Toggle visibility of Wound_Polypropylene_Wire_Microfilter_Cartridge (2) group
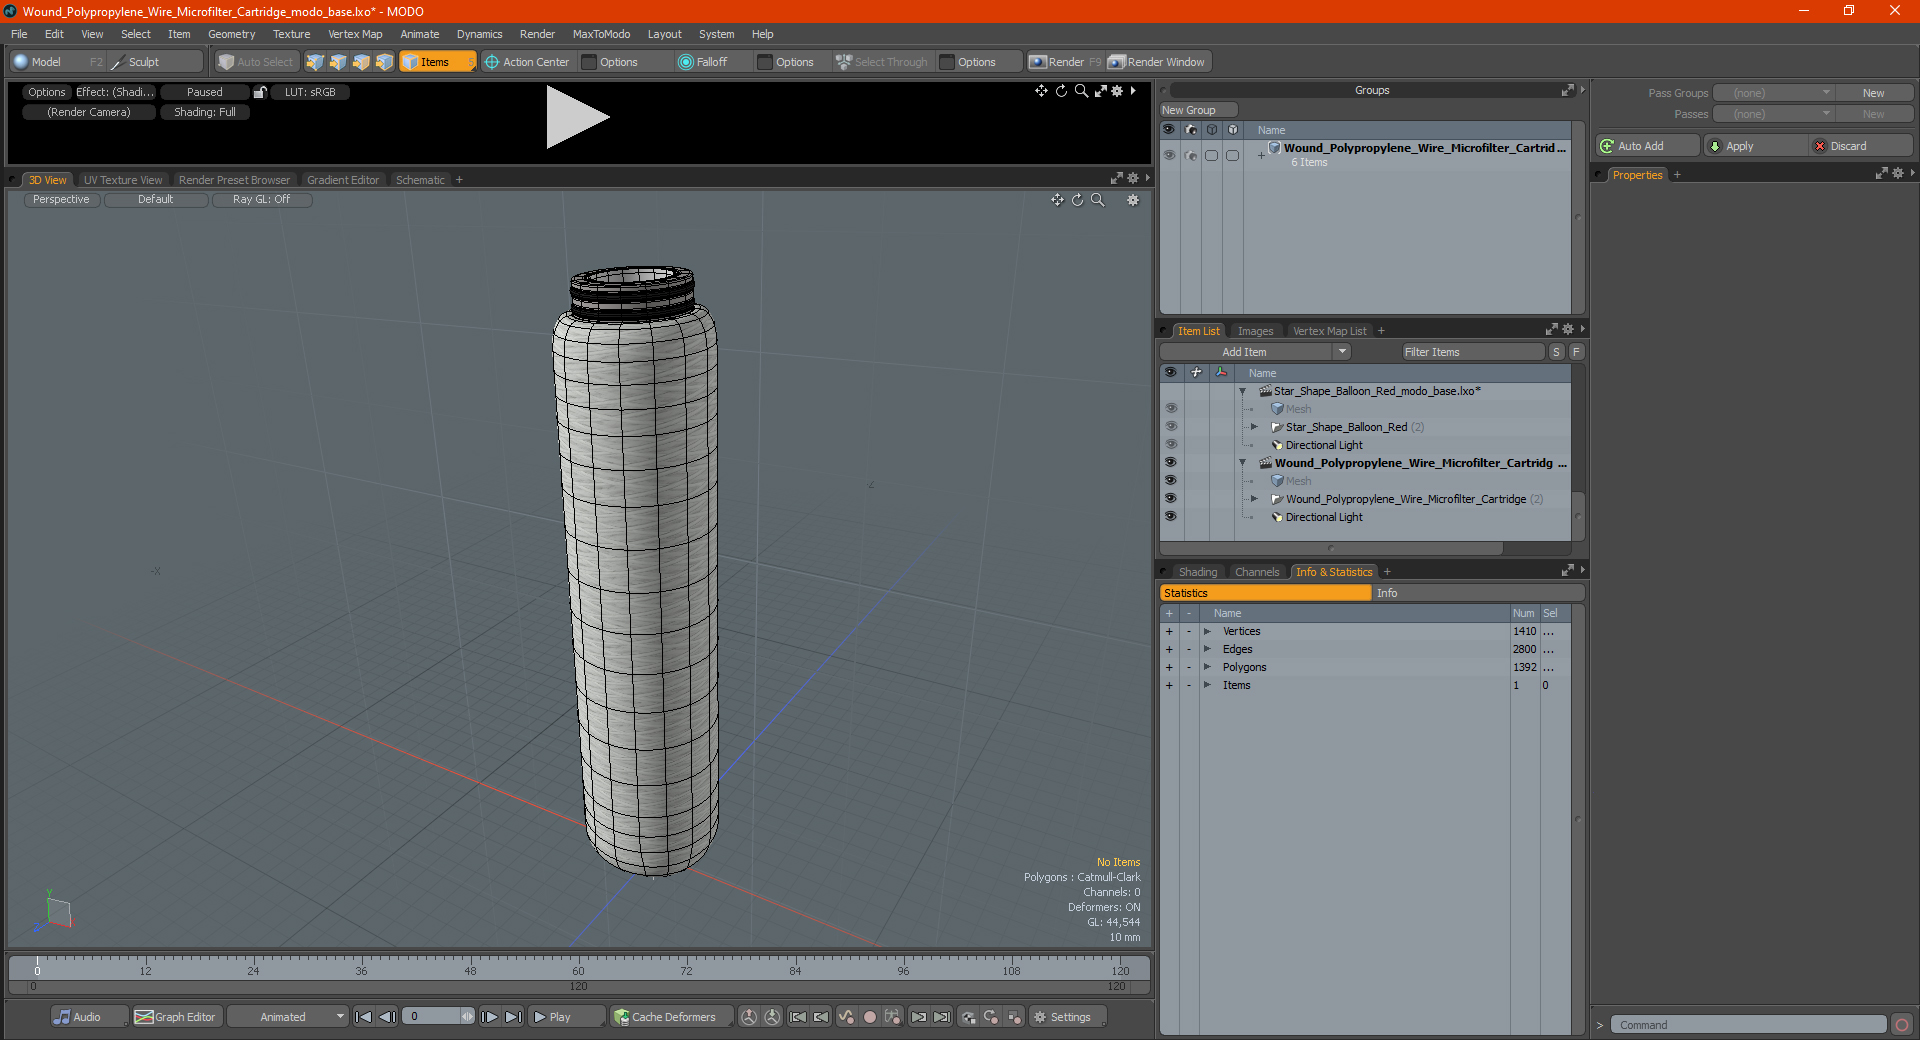1920x1040 pixels. click(x=1170, y=499)
